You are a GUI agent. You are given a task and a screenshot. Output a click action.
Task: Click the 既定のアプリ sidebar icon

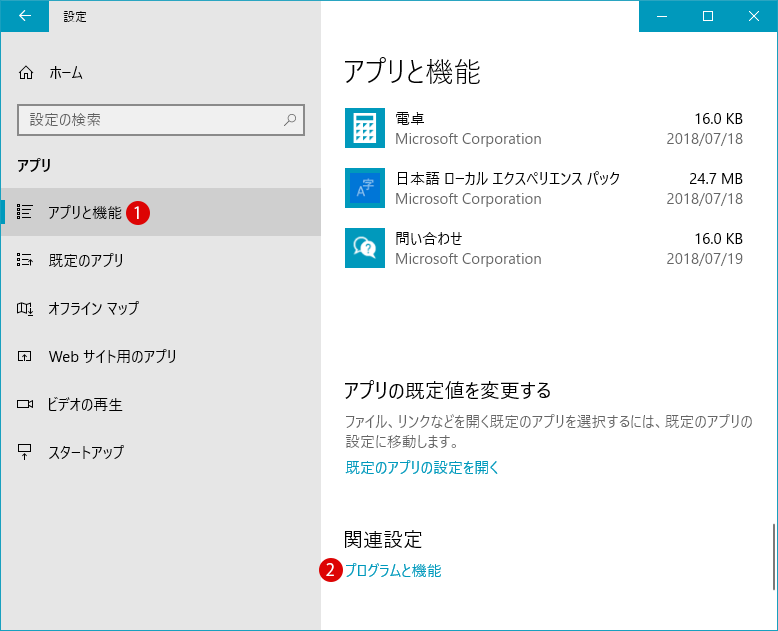point(24,259)
